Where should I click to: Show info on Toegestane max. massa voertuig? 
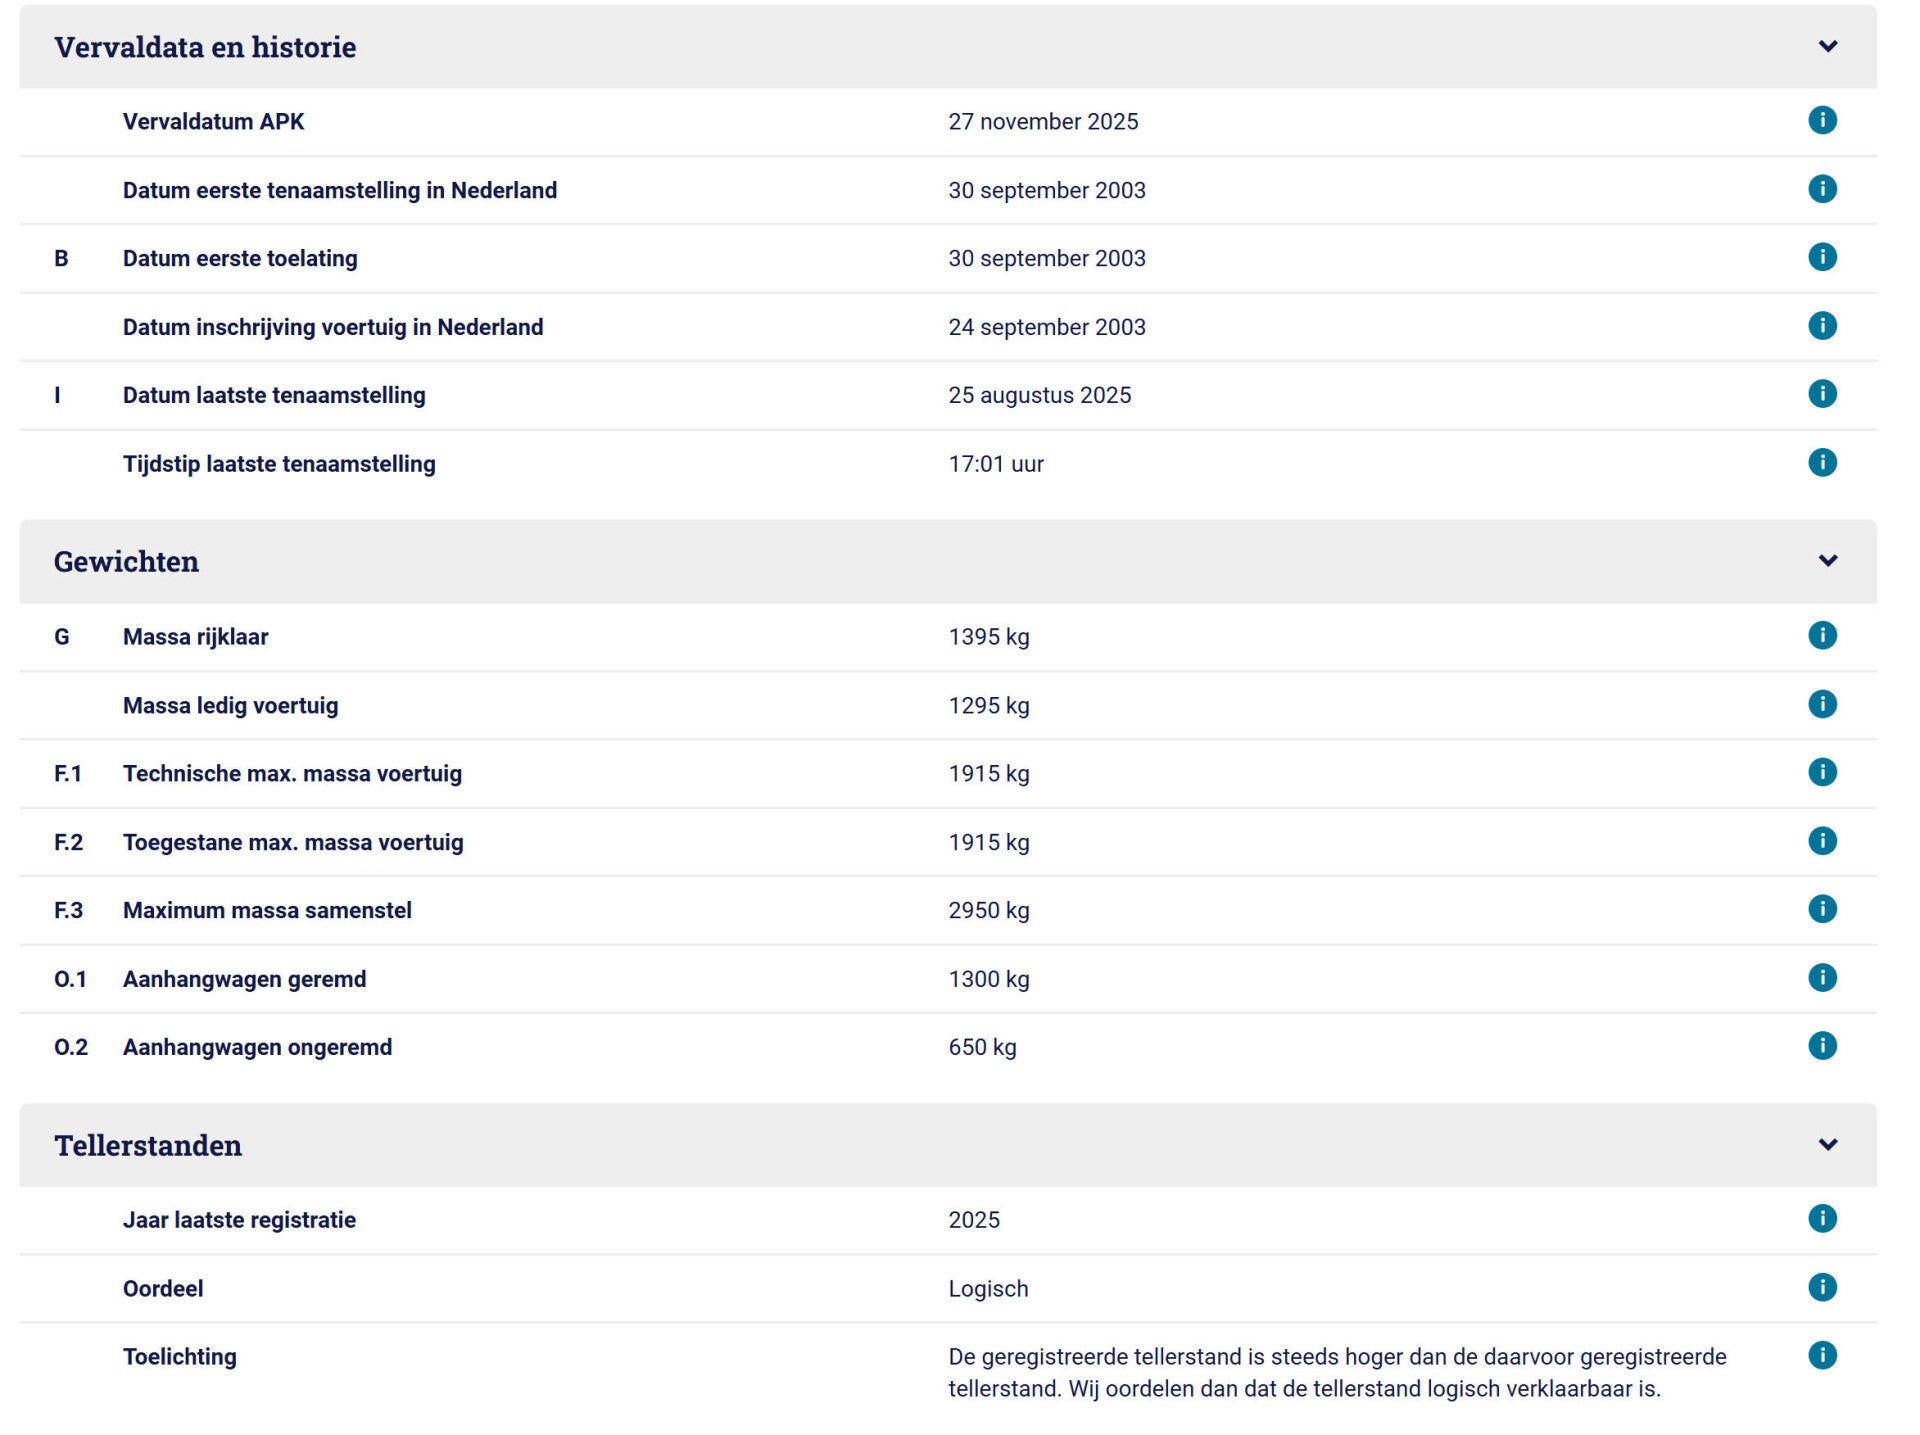click(1822, 841)
